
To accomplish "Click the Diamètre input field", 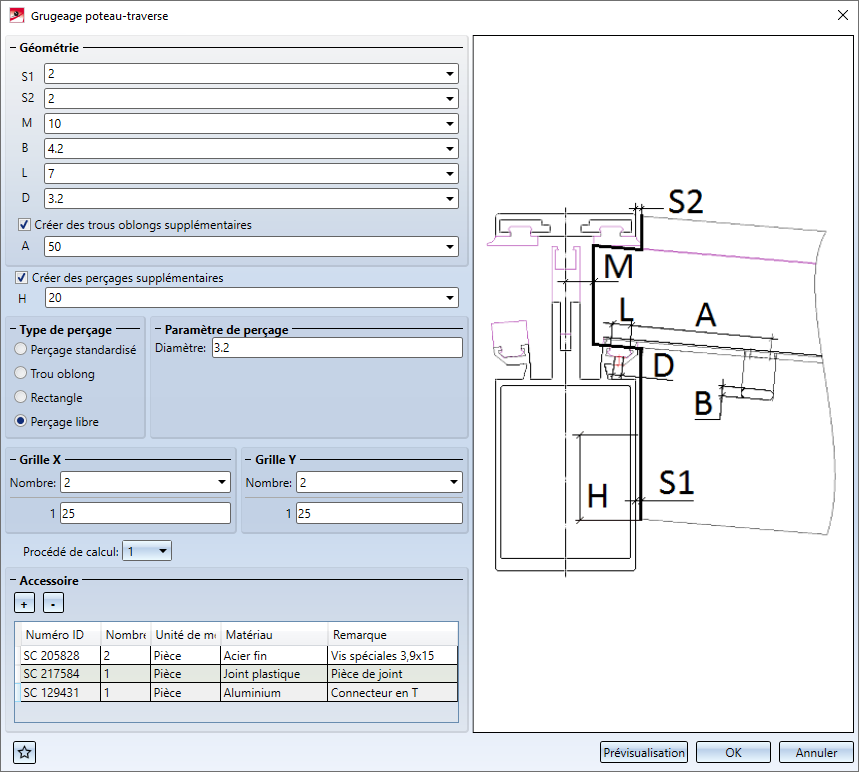I will 336,348.
